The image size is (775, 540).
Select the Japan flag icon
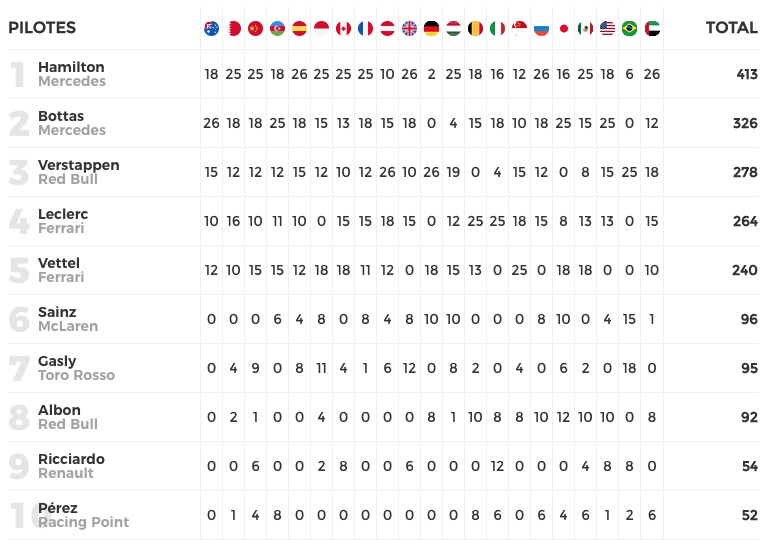[x=563, y=28]
